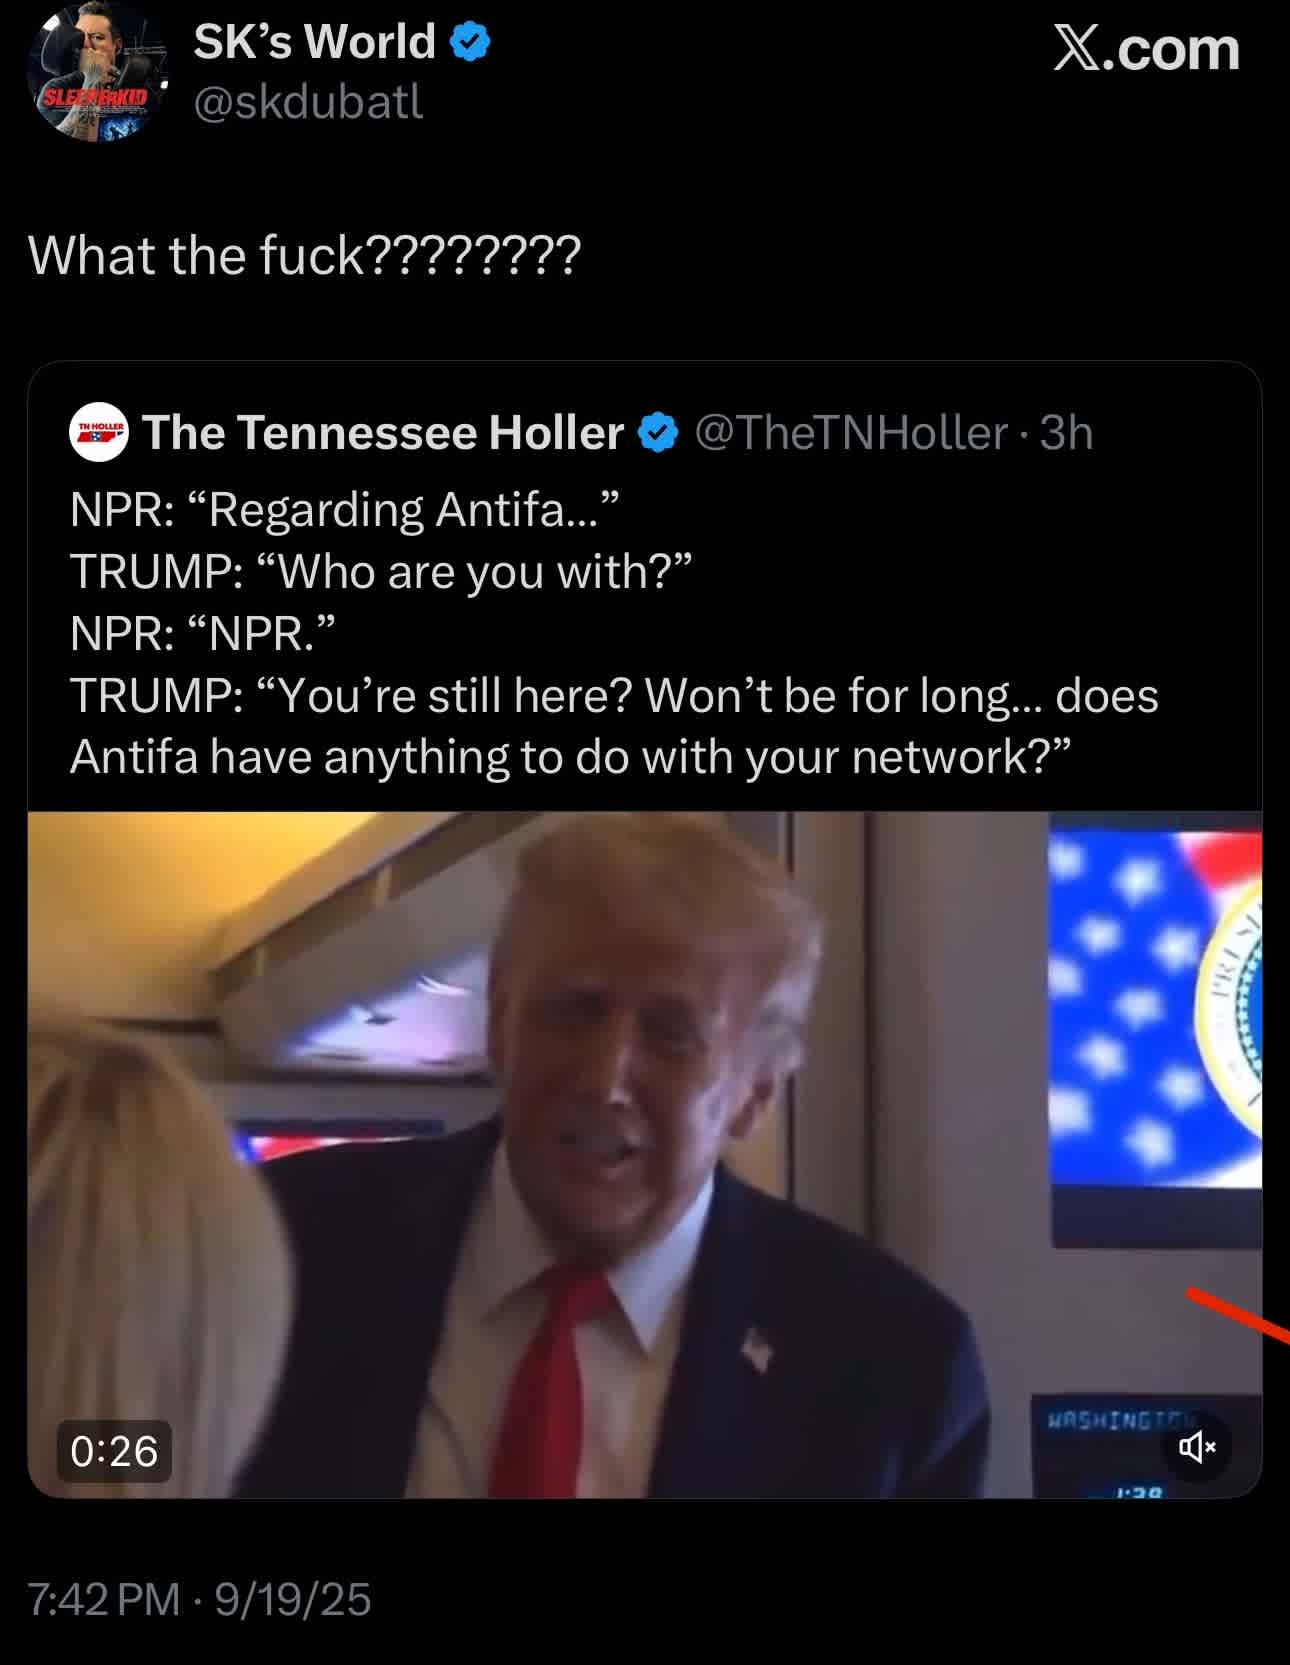Click The Tennessee Holler display name
Screen dimensions: 1290x1665
(383, 433)
